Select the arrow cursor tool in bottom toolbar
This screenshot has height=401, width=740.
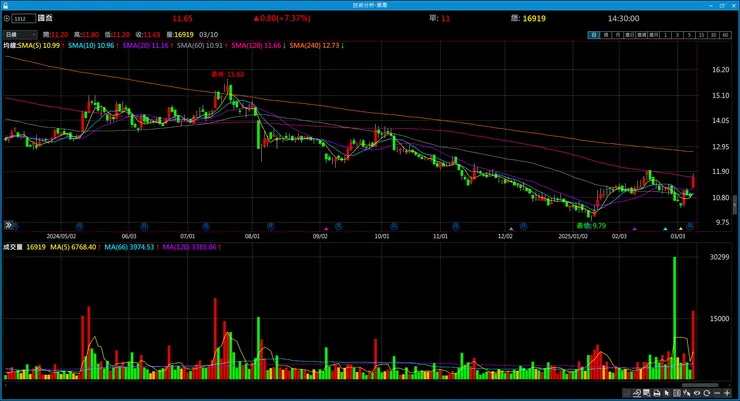coord(667,393)
